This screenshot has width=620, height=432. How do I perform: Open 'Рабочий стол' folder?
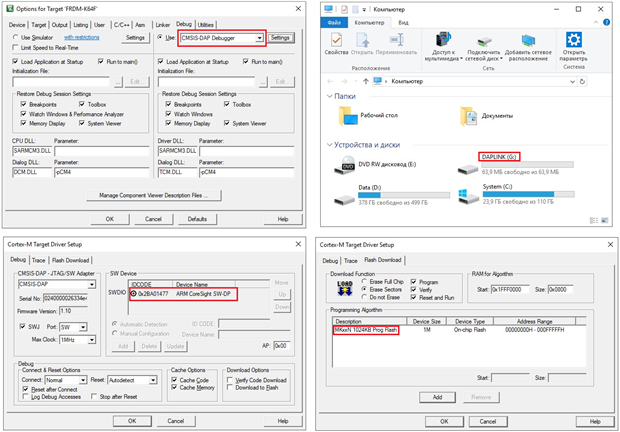coord(368,116)
